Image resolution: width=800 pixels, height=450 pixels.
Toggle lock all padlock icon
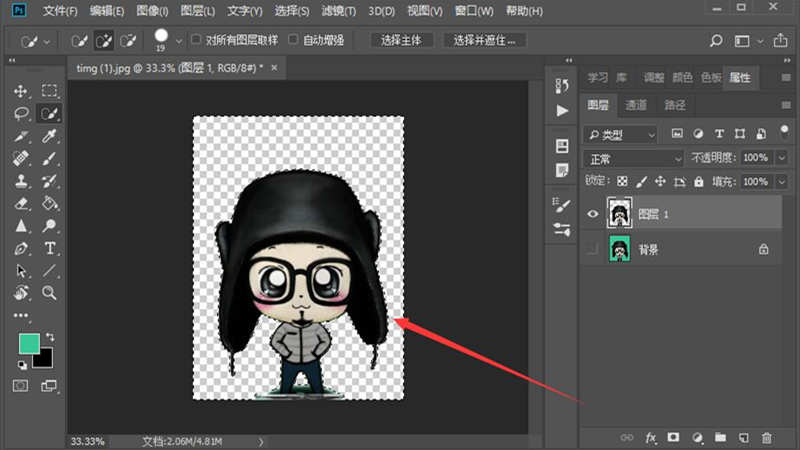tap(698, 182)
